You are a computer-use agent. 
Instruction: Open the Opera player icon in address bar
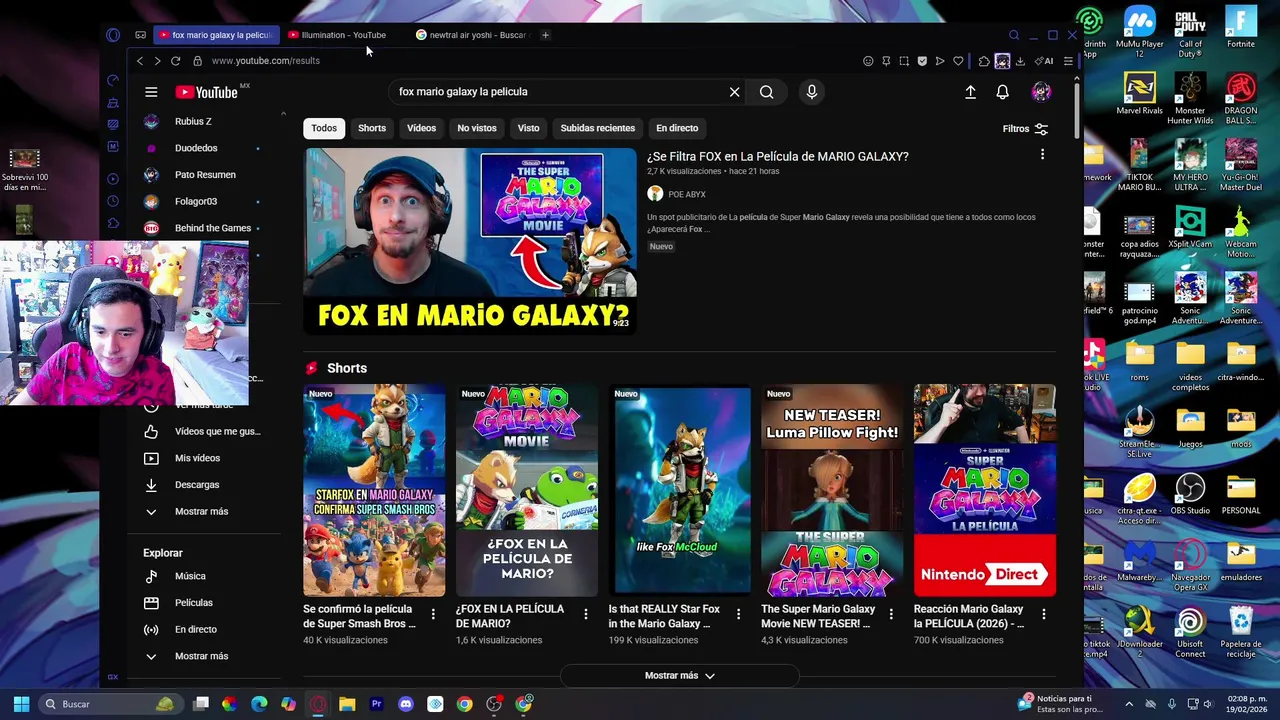click(x=940, y=61)
